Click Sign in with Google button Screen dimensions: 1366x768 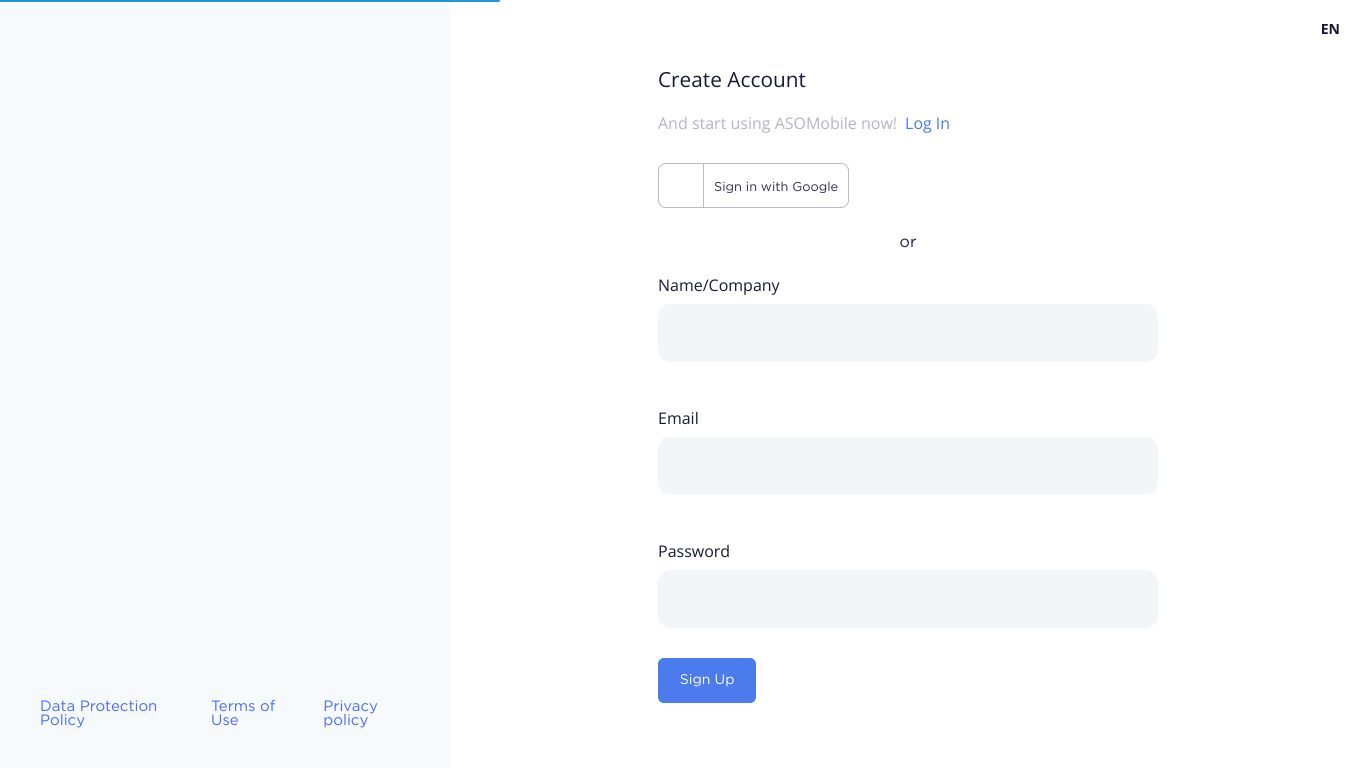pyautogui.click(x=753, y=186)
